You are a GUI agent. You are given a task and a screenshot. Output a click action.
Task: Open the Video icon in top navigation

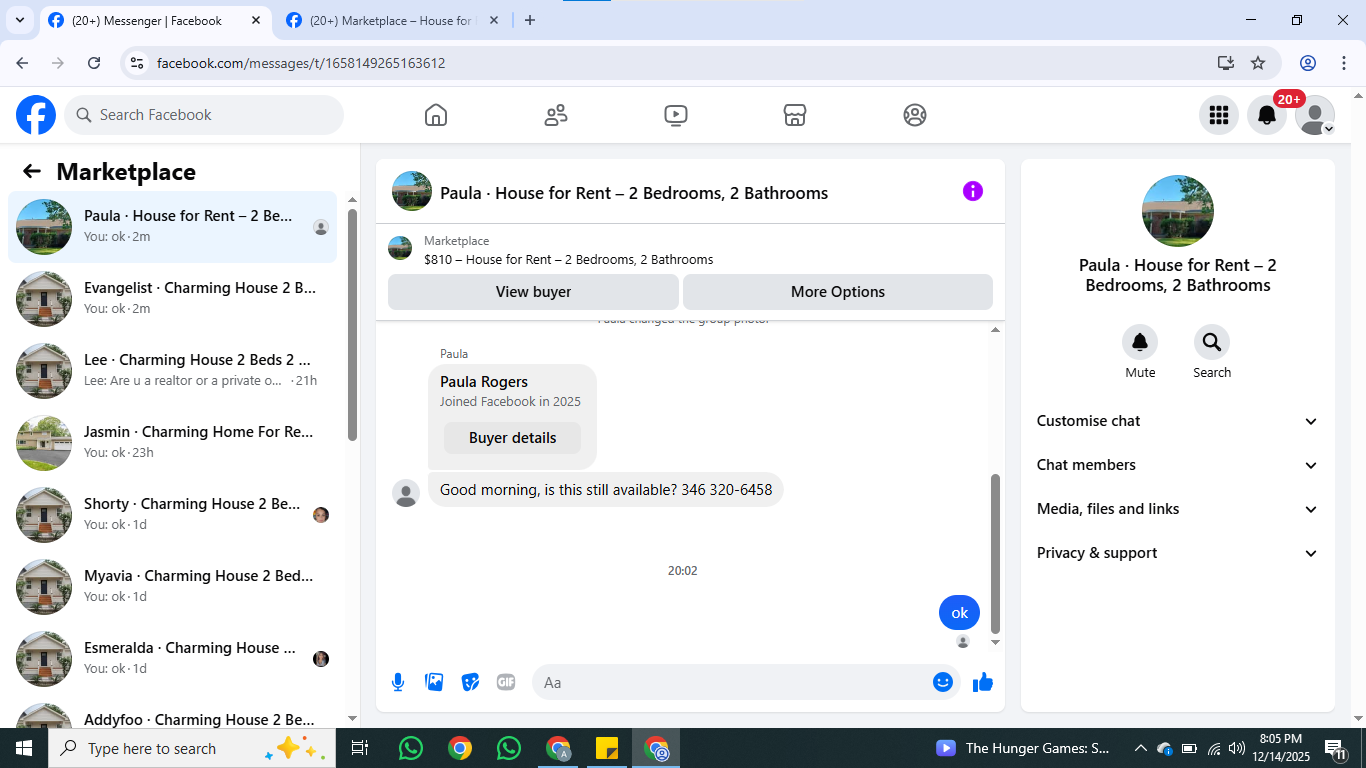click(x=676, y=115)
